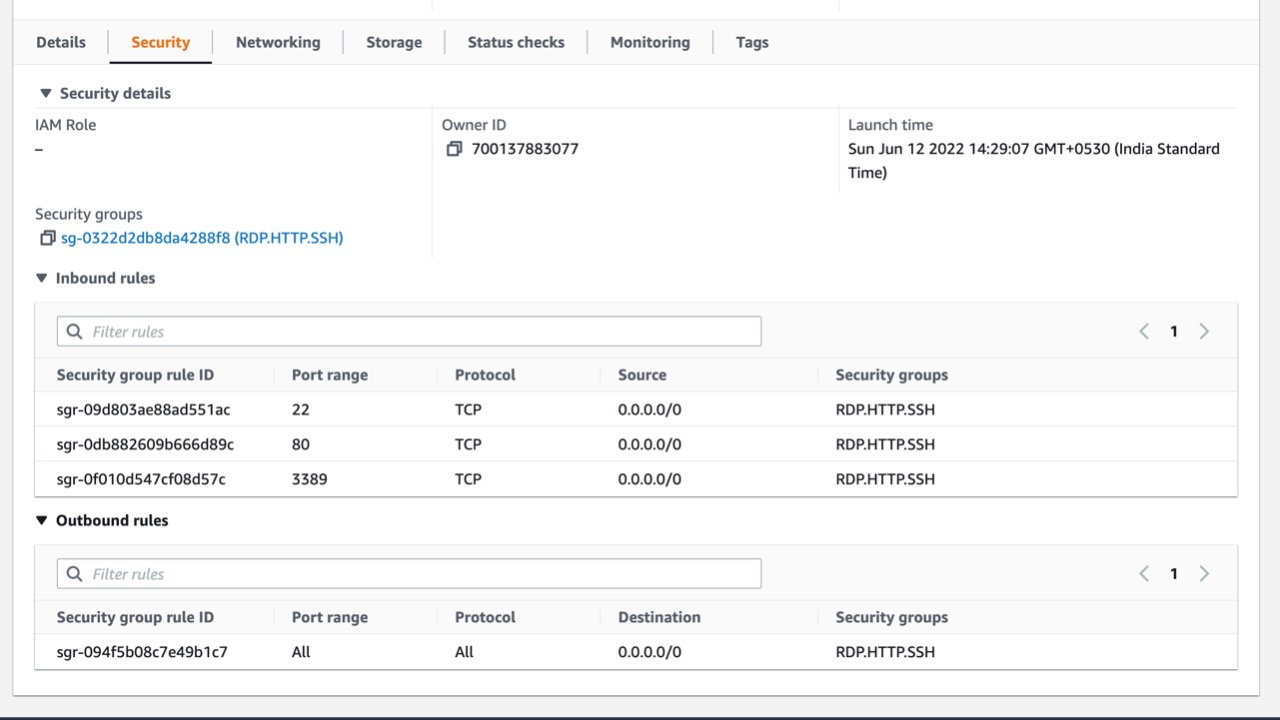Switch to the Storage tab
This screenshot has height=720, width=1280.
pyautogui.click(x=393, y=42)
